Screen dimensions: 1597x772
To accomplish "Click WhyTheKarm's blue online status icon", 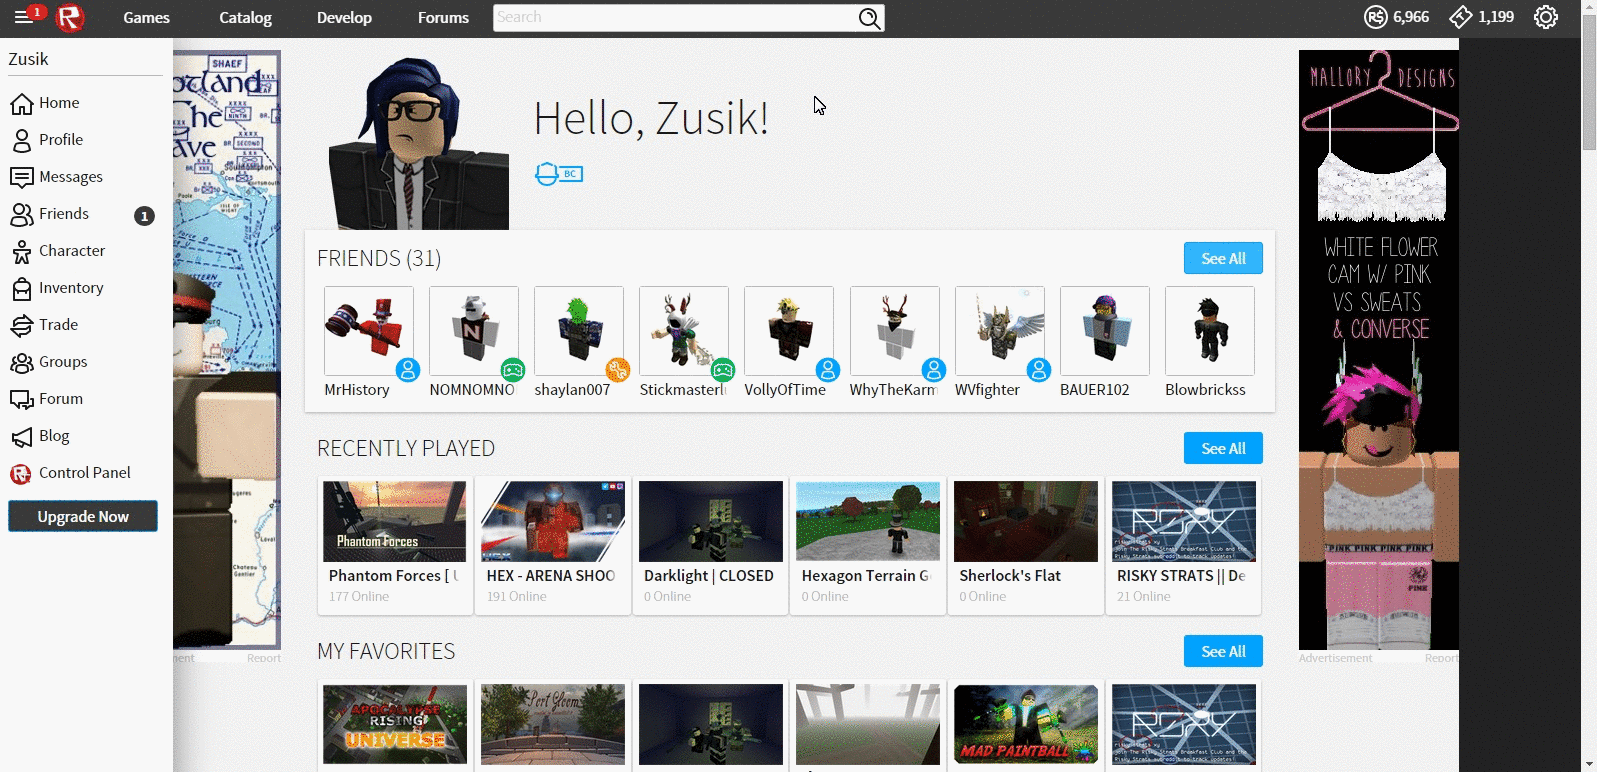I will (x=933, y=370).
